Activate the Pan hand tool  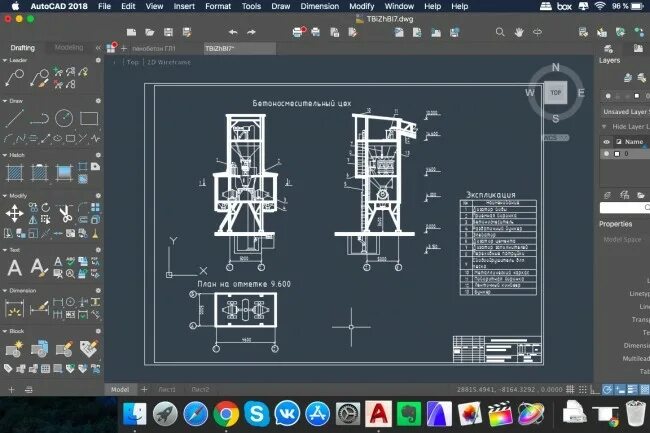[x=519, y=32]
